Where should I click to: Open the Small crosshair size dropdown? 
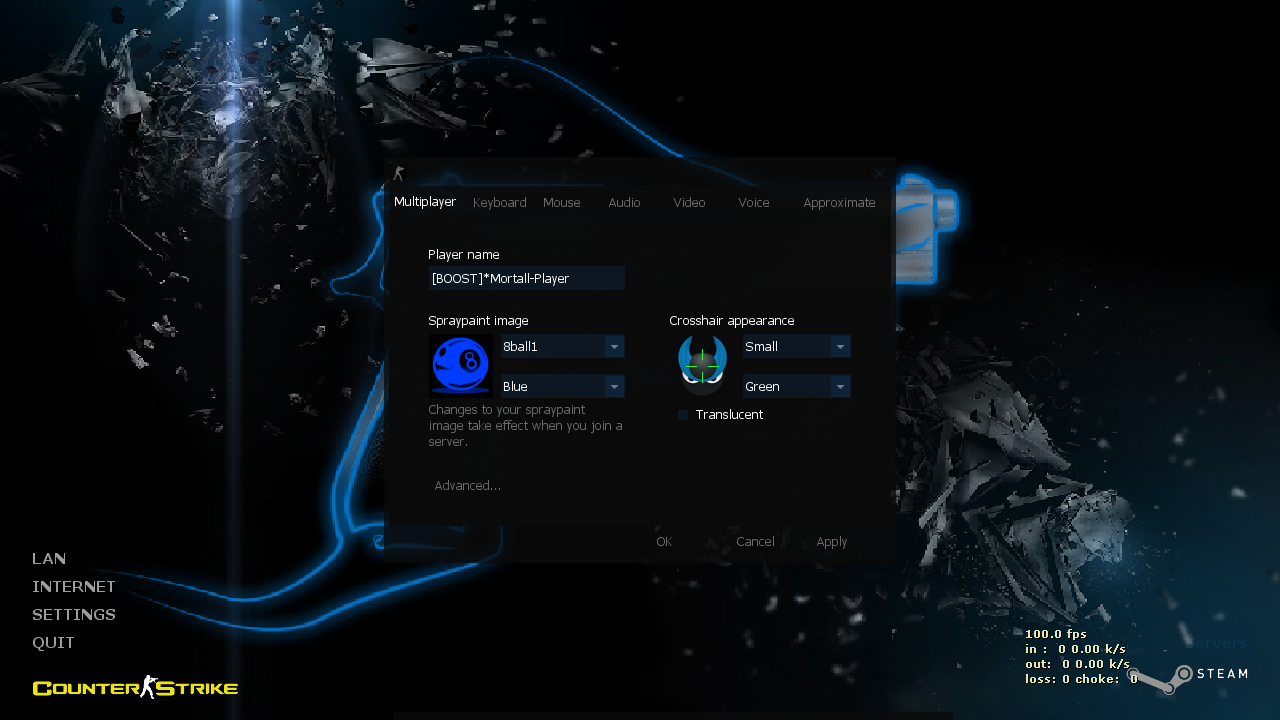[x=840, y=347]
